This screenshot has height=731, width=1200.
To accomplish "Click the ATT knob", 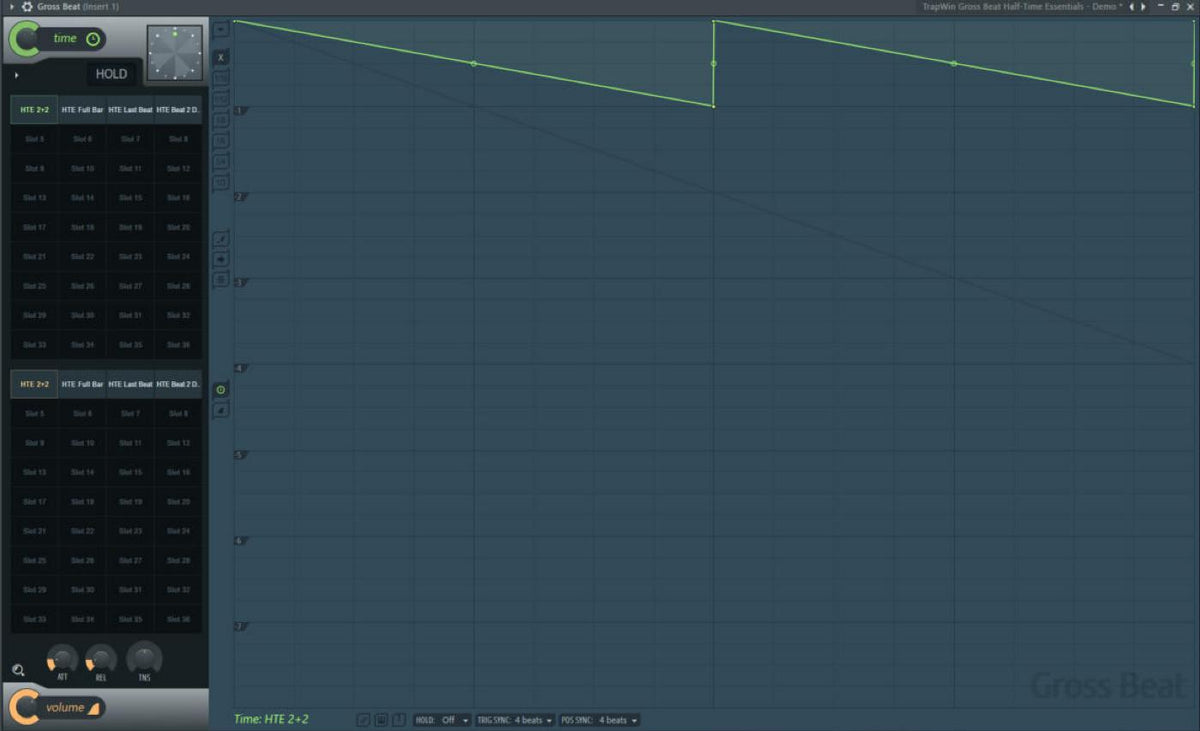I will pos(62,658).
